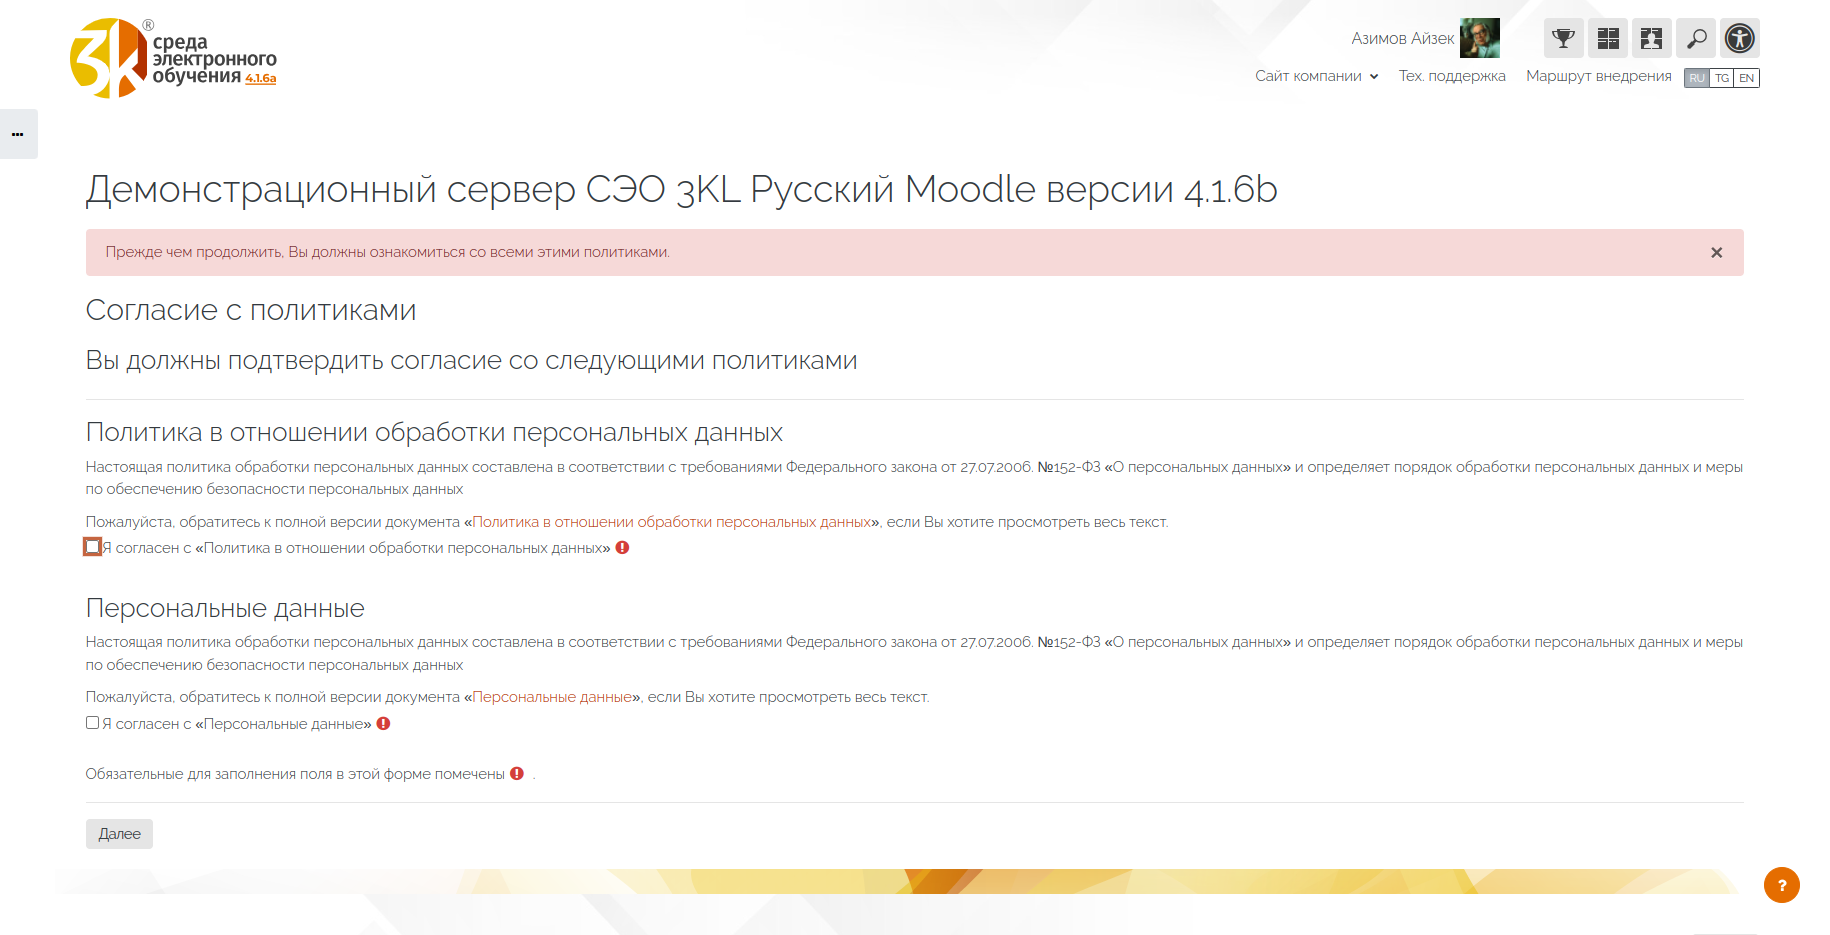Click the puzzle piece plugins icon

1652,39
